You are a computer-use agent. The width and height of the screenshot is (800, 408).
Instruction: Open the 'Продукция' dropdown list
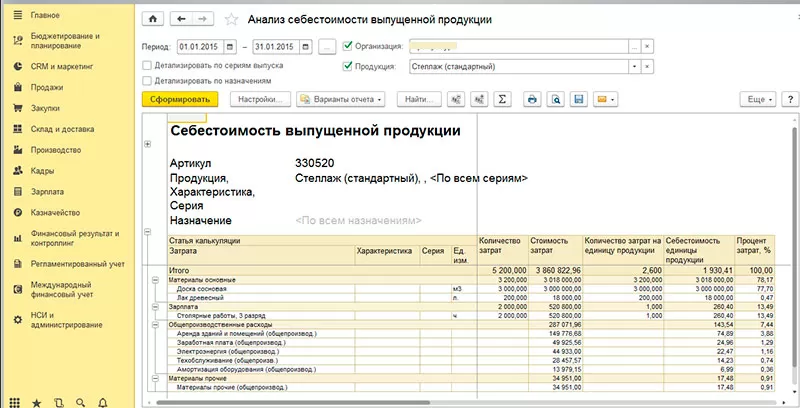click(633, 67)
